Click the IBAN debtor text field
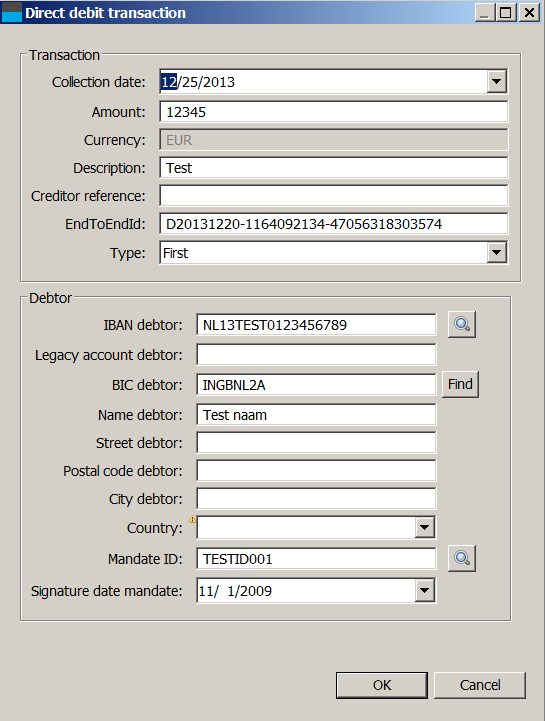This screenshot has width=545, height=721. click(316, 325)
